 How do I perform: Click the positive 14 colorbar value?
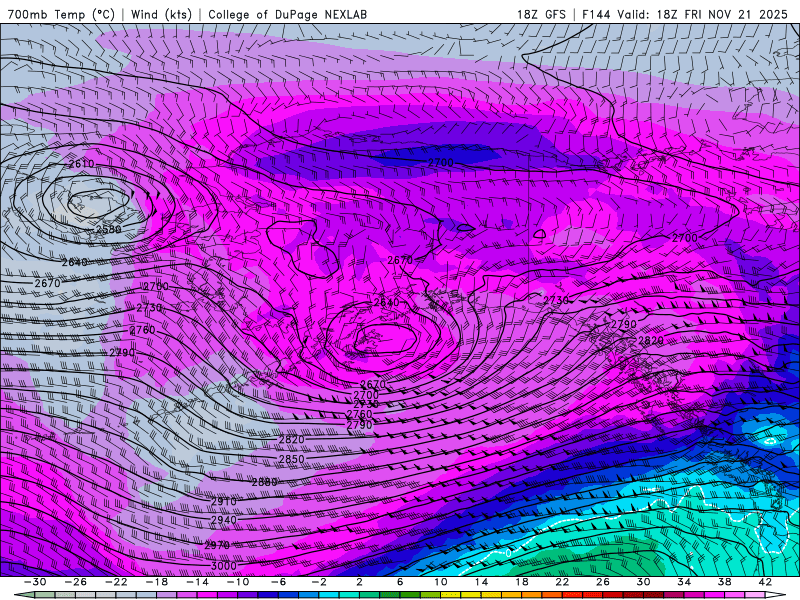481,582
